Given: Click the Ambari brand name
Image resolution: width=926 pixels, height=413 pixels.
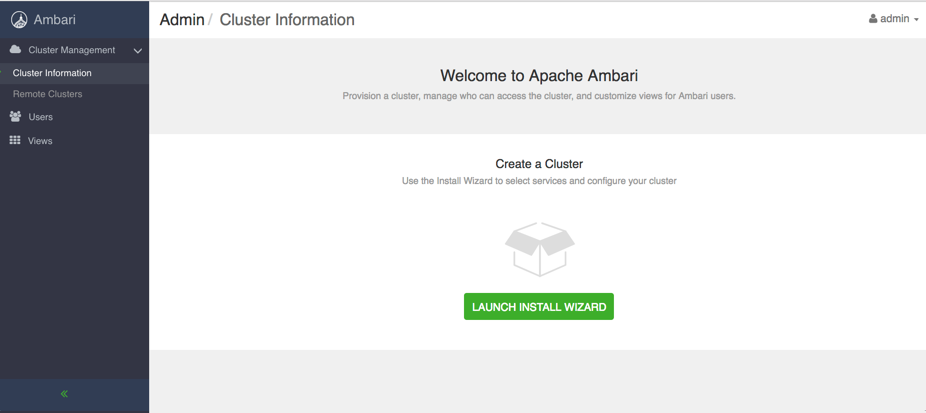Looking at the screenshot, I should coord(54,20).
